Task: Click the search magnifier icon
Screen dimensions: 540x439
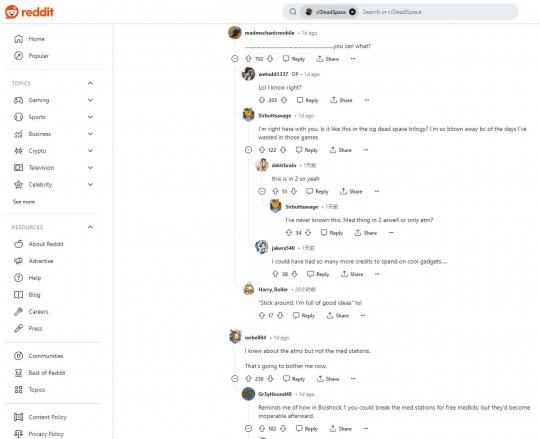Action: [293, 12]
